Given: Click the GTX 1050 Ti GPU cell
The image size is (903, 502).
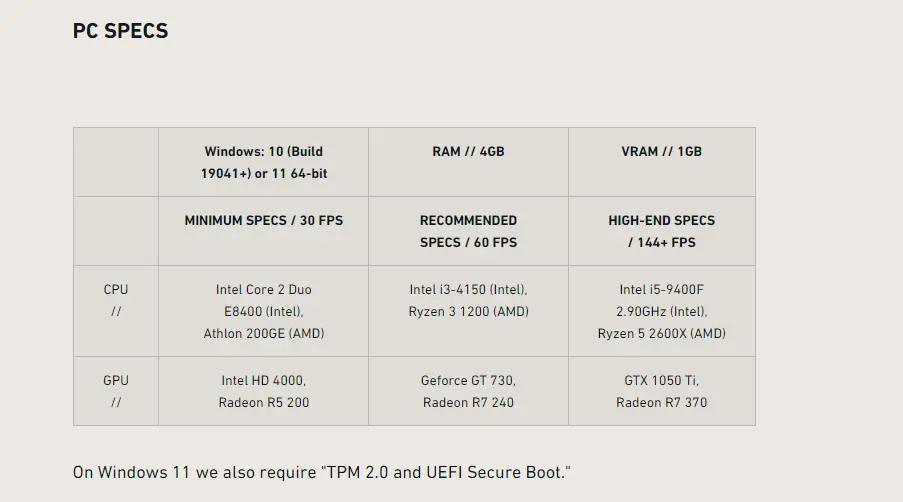Looking at the screenshot, I should pos(662,391).
